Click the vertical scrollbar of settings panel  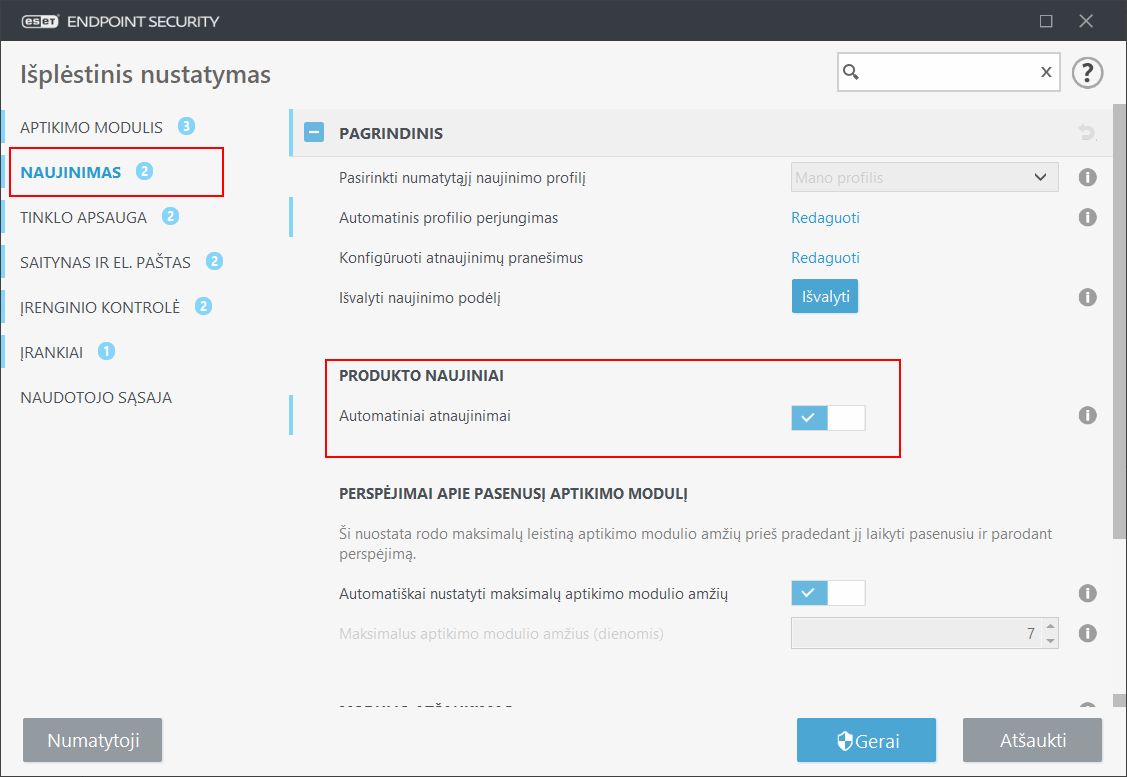coord(1119,320)
